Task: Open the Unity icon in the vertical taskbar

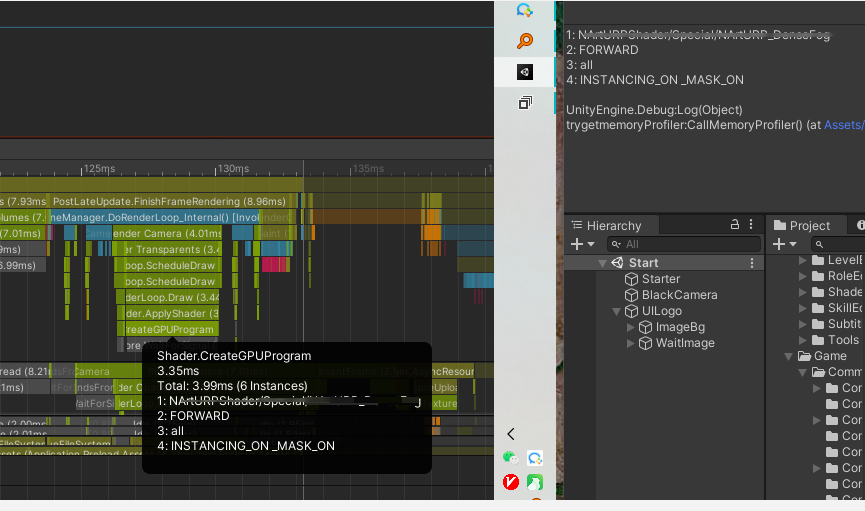Action: (x=525, y=72)
